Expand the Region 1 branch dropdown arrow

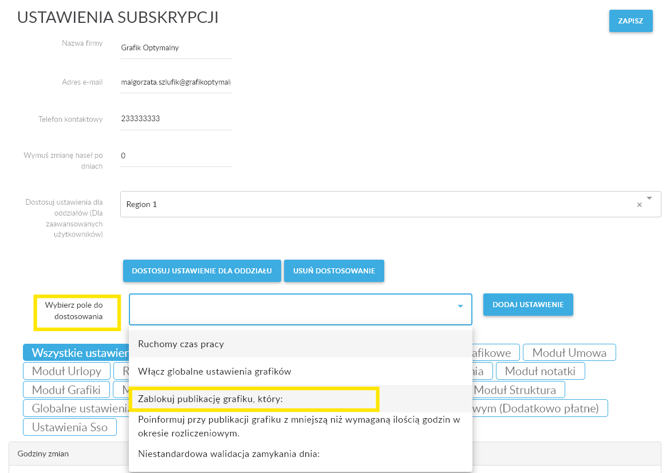pos(650,199)
